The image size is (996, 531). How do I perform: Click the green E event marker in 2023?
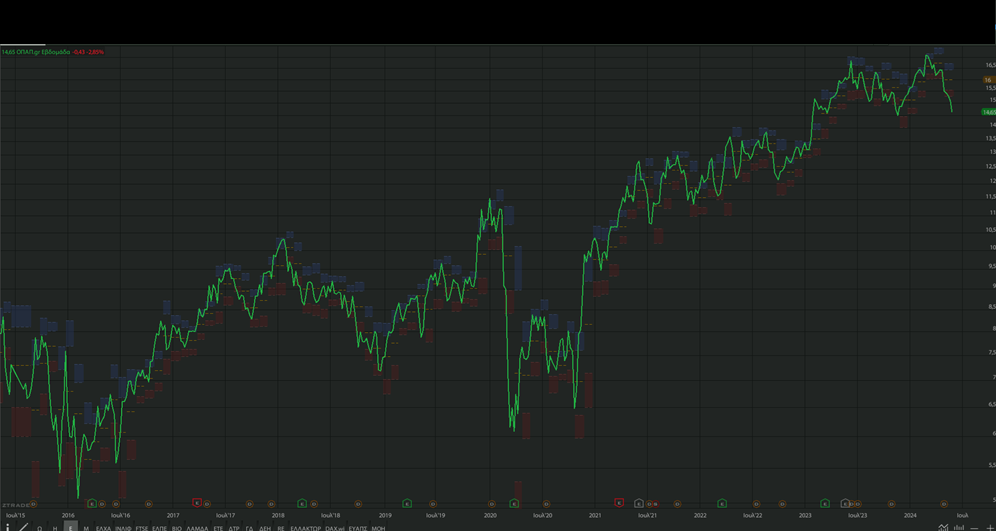[x=824, y=503]
